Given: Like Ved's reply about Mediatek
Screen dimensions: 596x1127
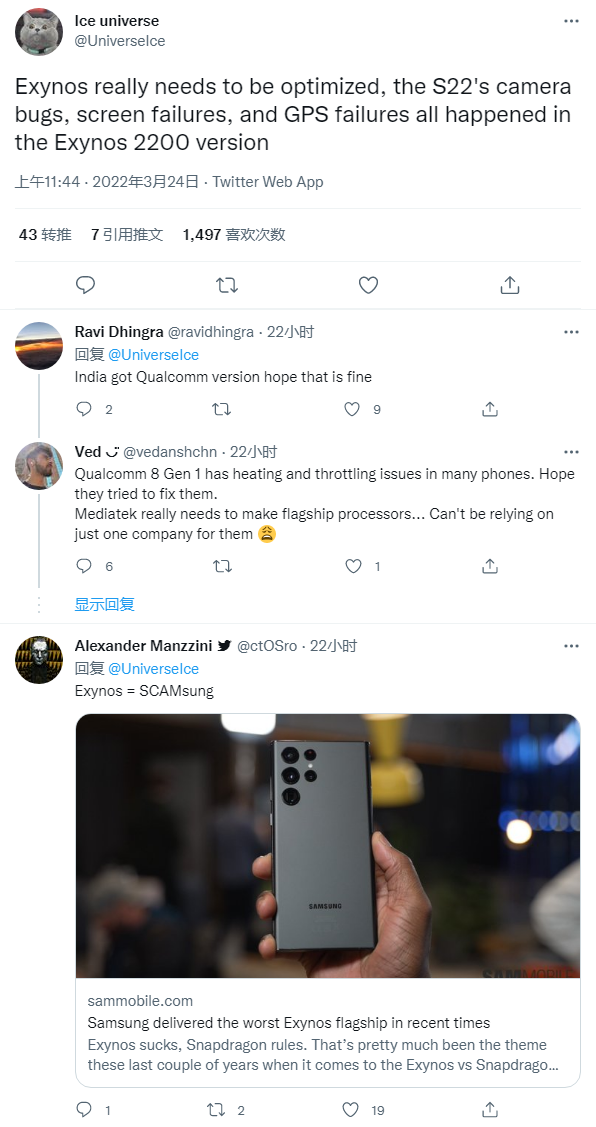Looking at the screenshot, I should coord(353,566).
